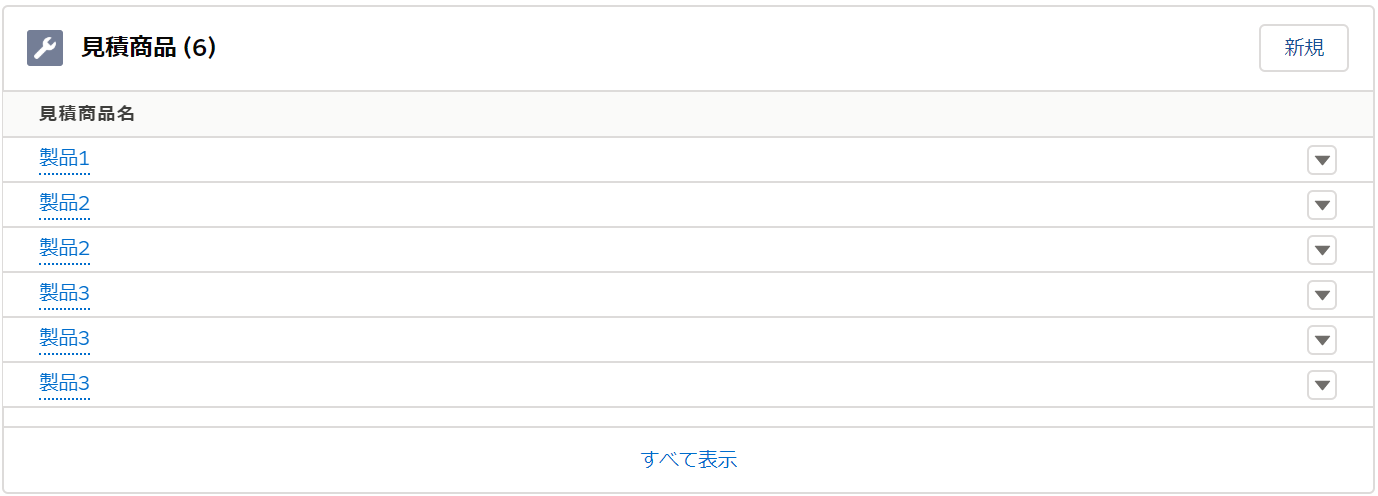Open the first 製品2 link

click(64, 204)
